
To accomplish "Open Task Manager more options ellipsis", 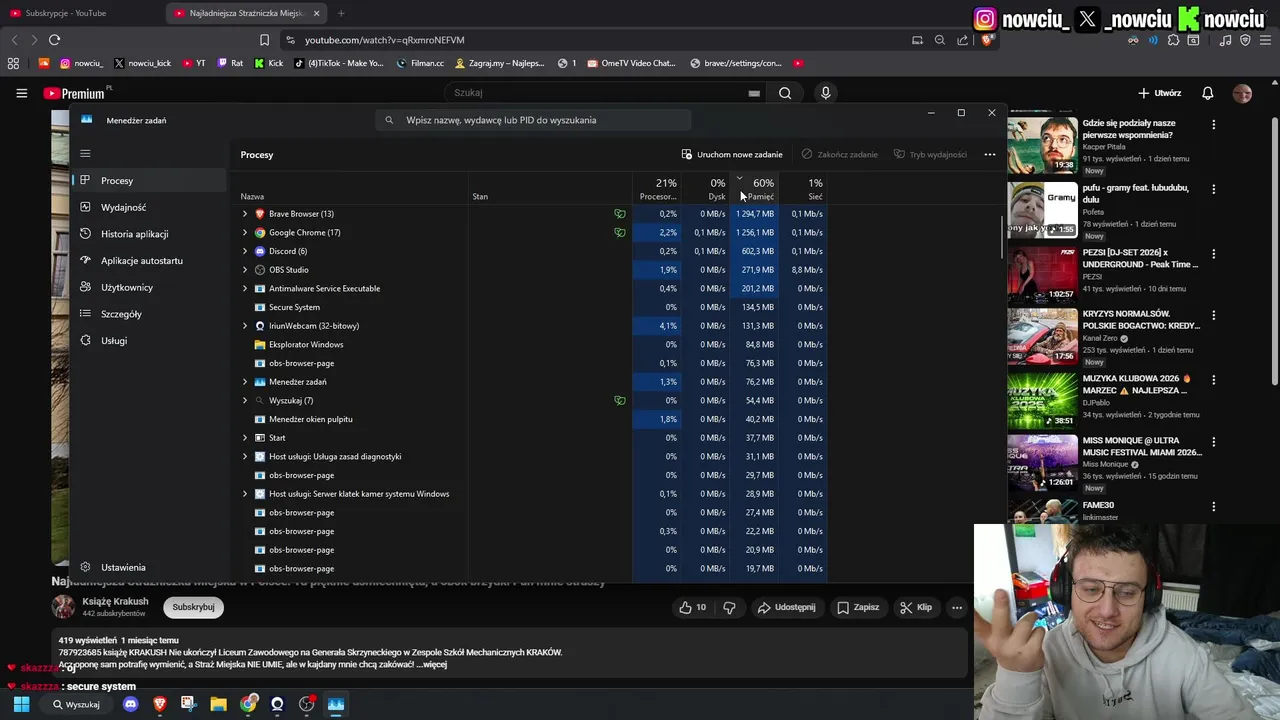I will click(989, 155).
